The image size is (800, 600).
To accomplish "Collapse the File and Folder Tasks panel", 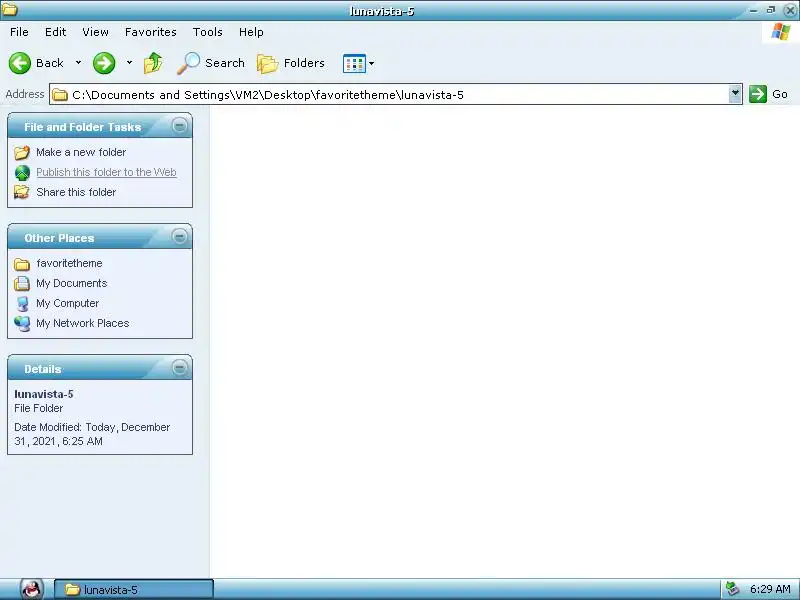I will pyautogui.click(x=180, y=126).
